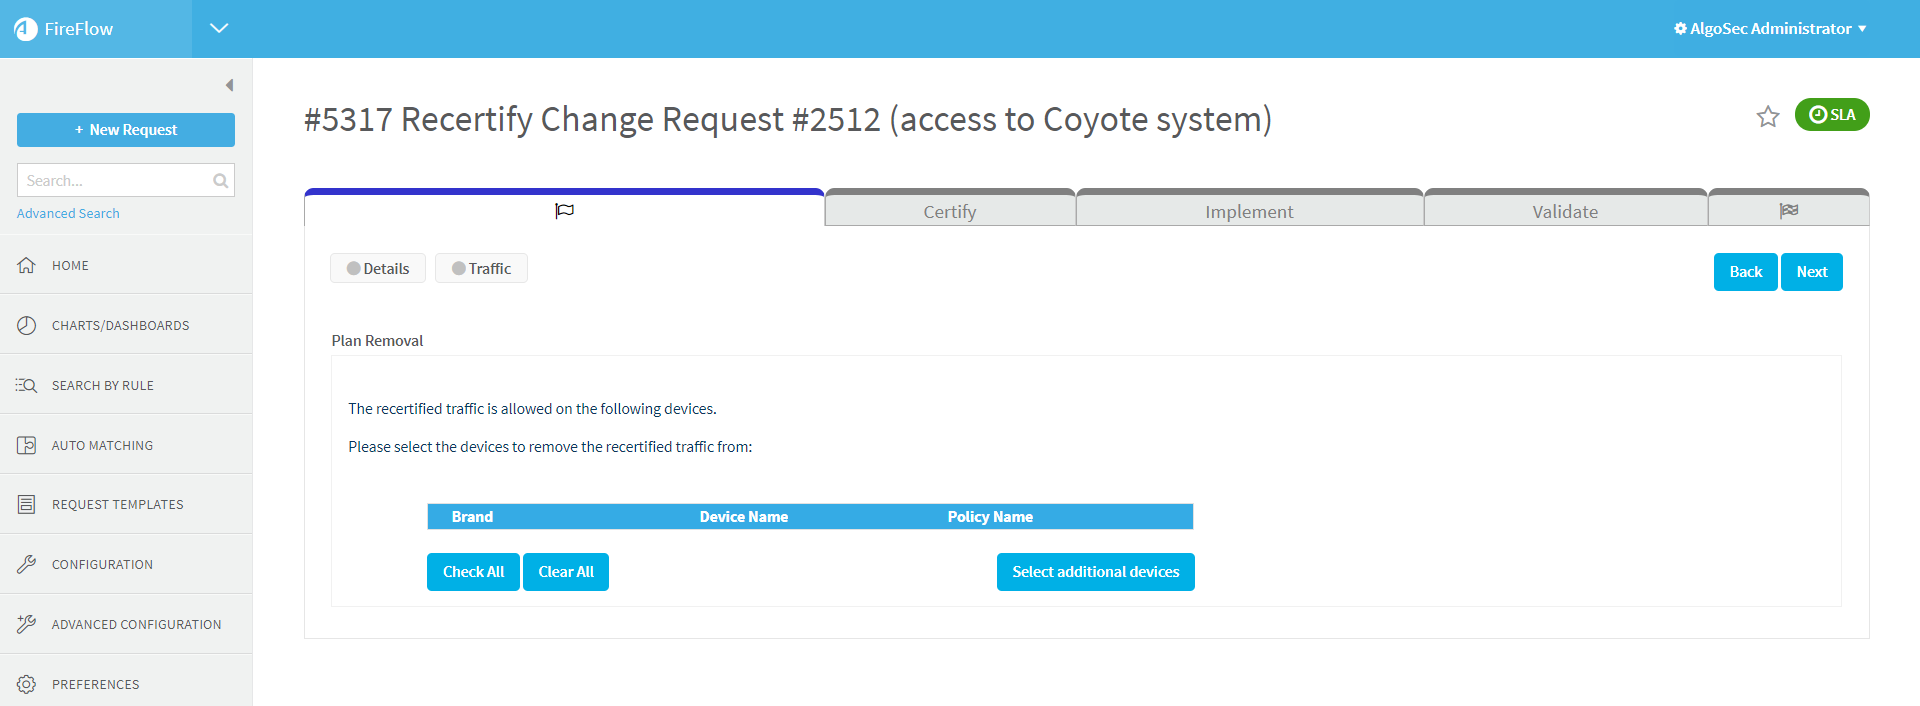
Task: Switch to the Certify tab
Action: [949, 211]
